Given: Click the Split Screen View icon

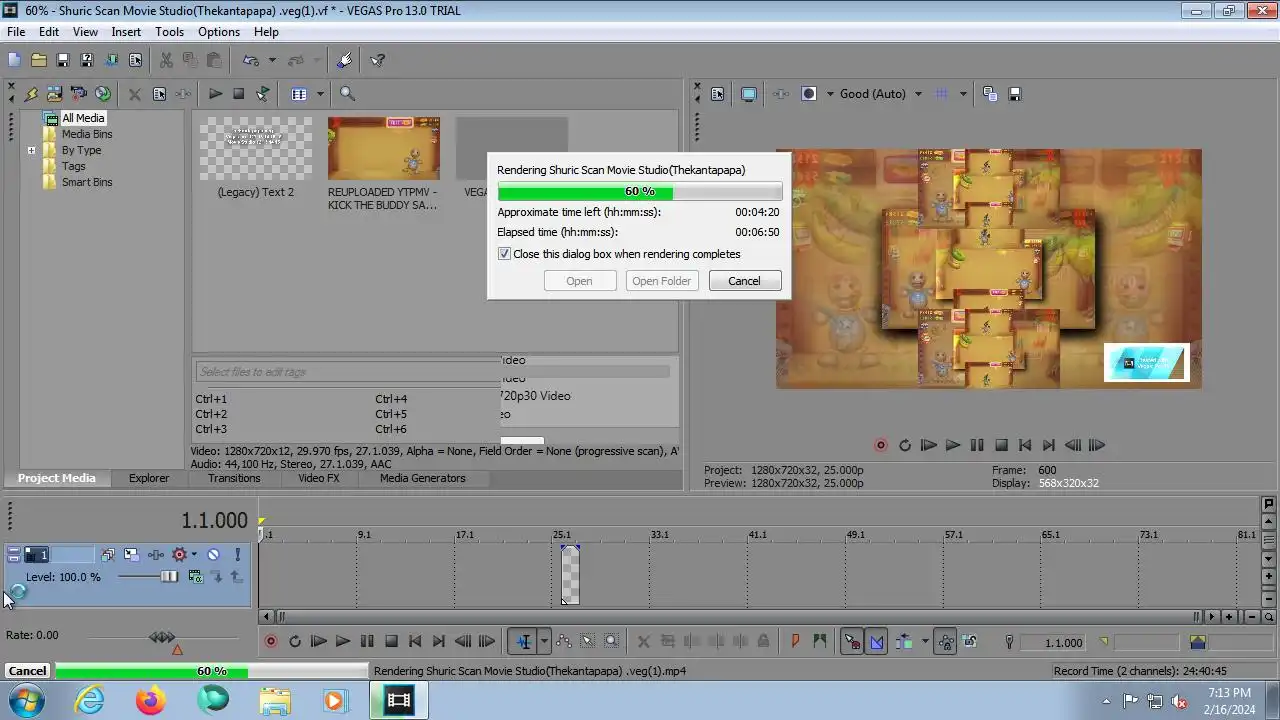Looking at the screenshot, I should 809,94.
